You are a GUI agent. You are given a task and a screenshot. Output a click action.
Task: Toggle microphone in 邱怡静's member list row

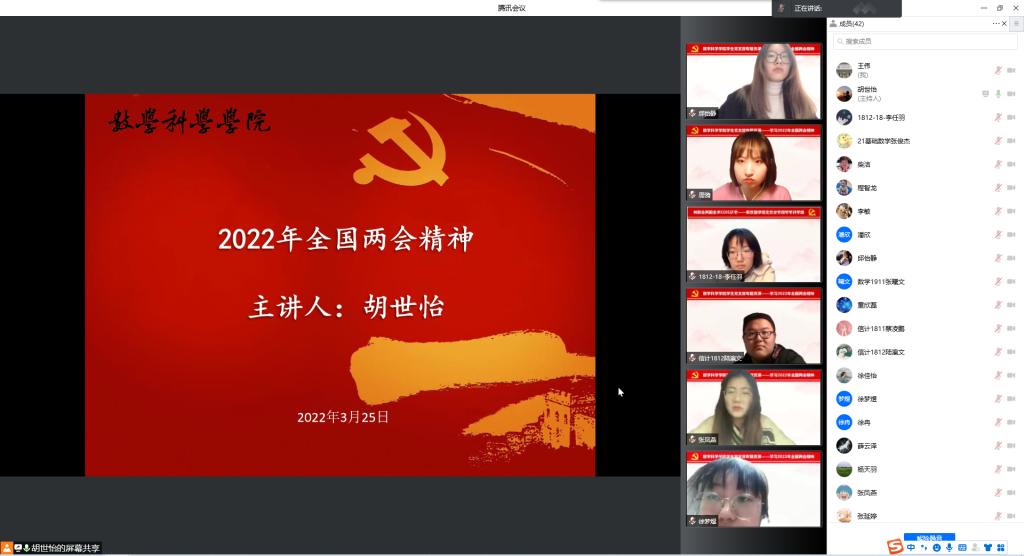pos(998,258)
